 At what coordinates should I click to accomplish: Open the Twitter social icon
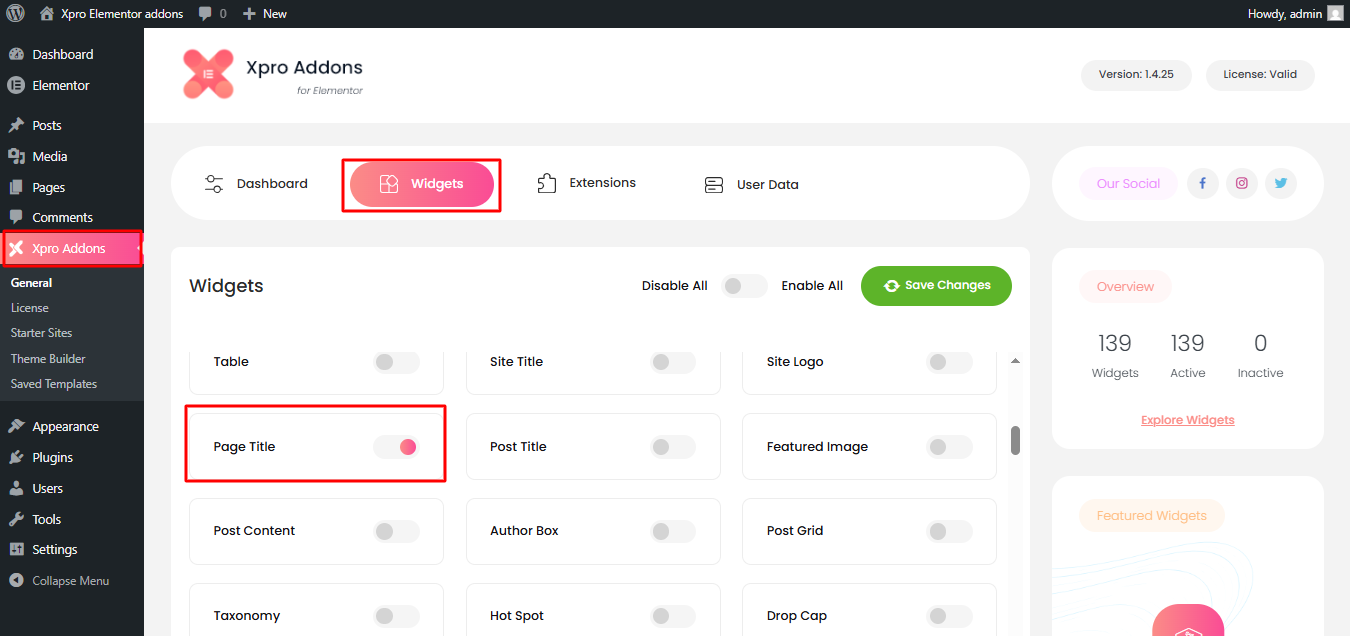(1280, 184)
